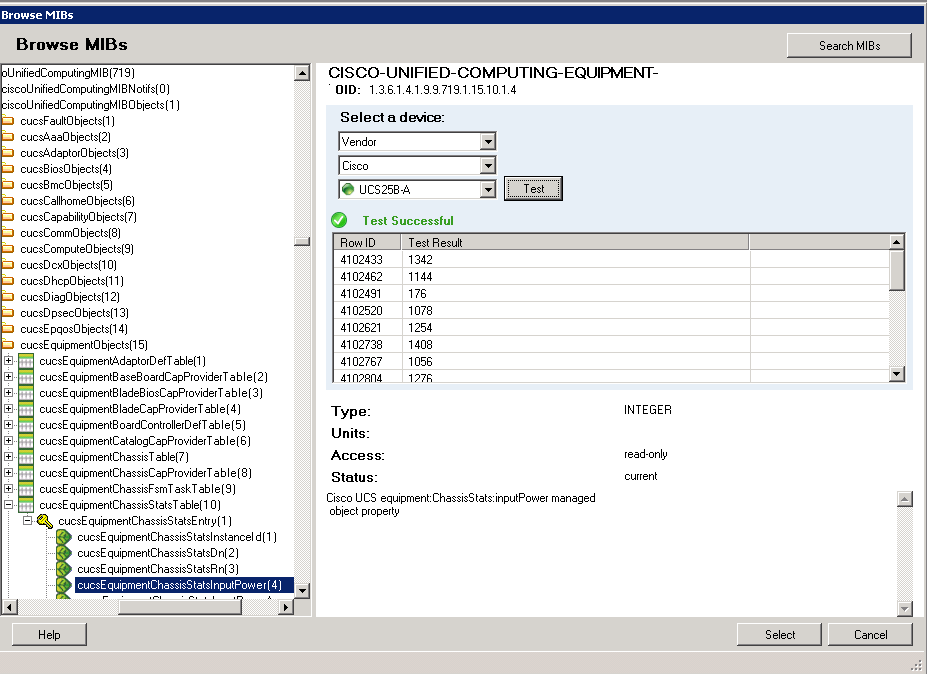Viewport: 927px width, 674px height.
Task: Click the cucsCapabilityObjects(7) folder icon
Action: [x=8, y=216]
